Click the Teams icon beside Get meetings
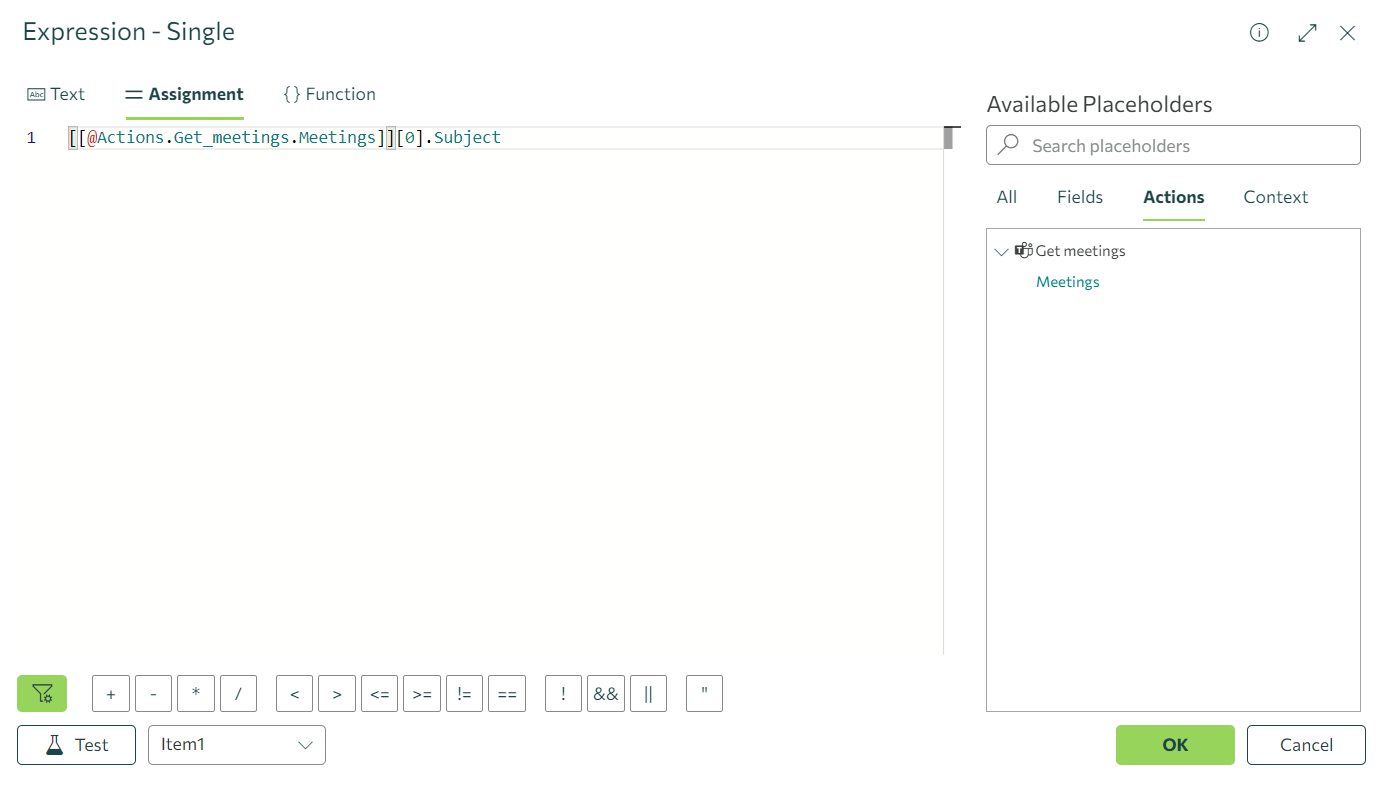The image size is (1379, 786). pyautogui.click(x=1023, y=251)
